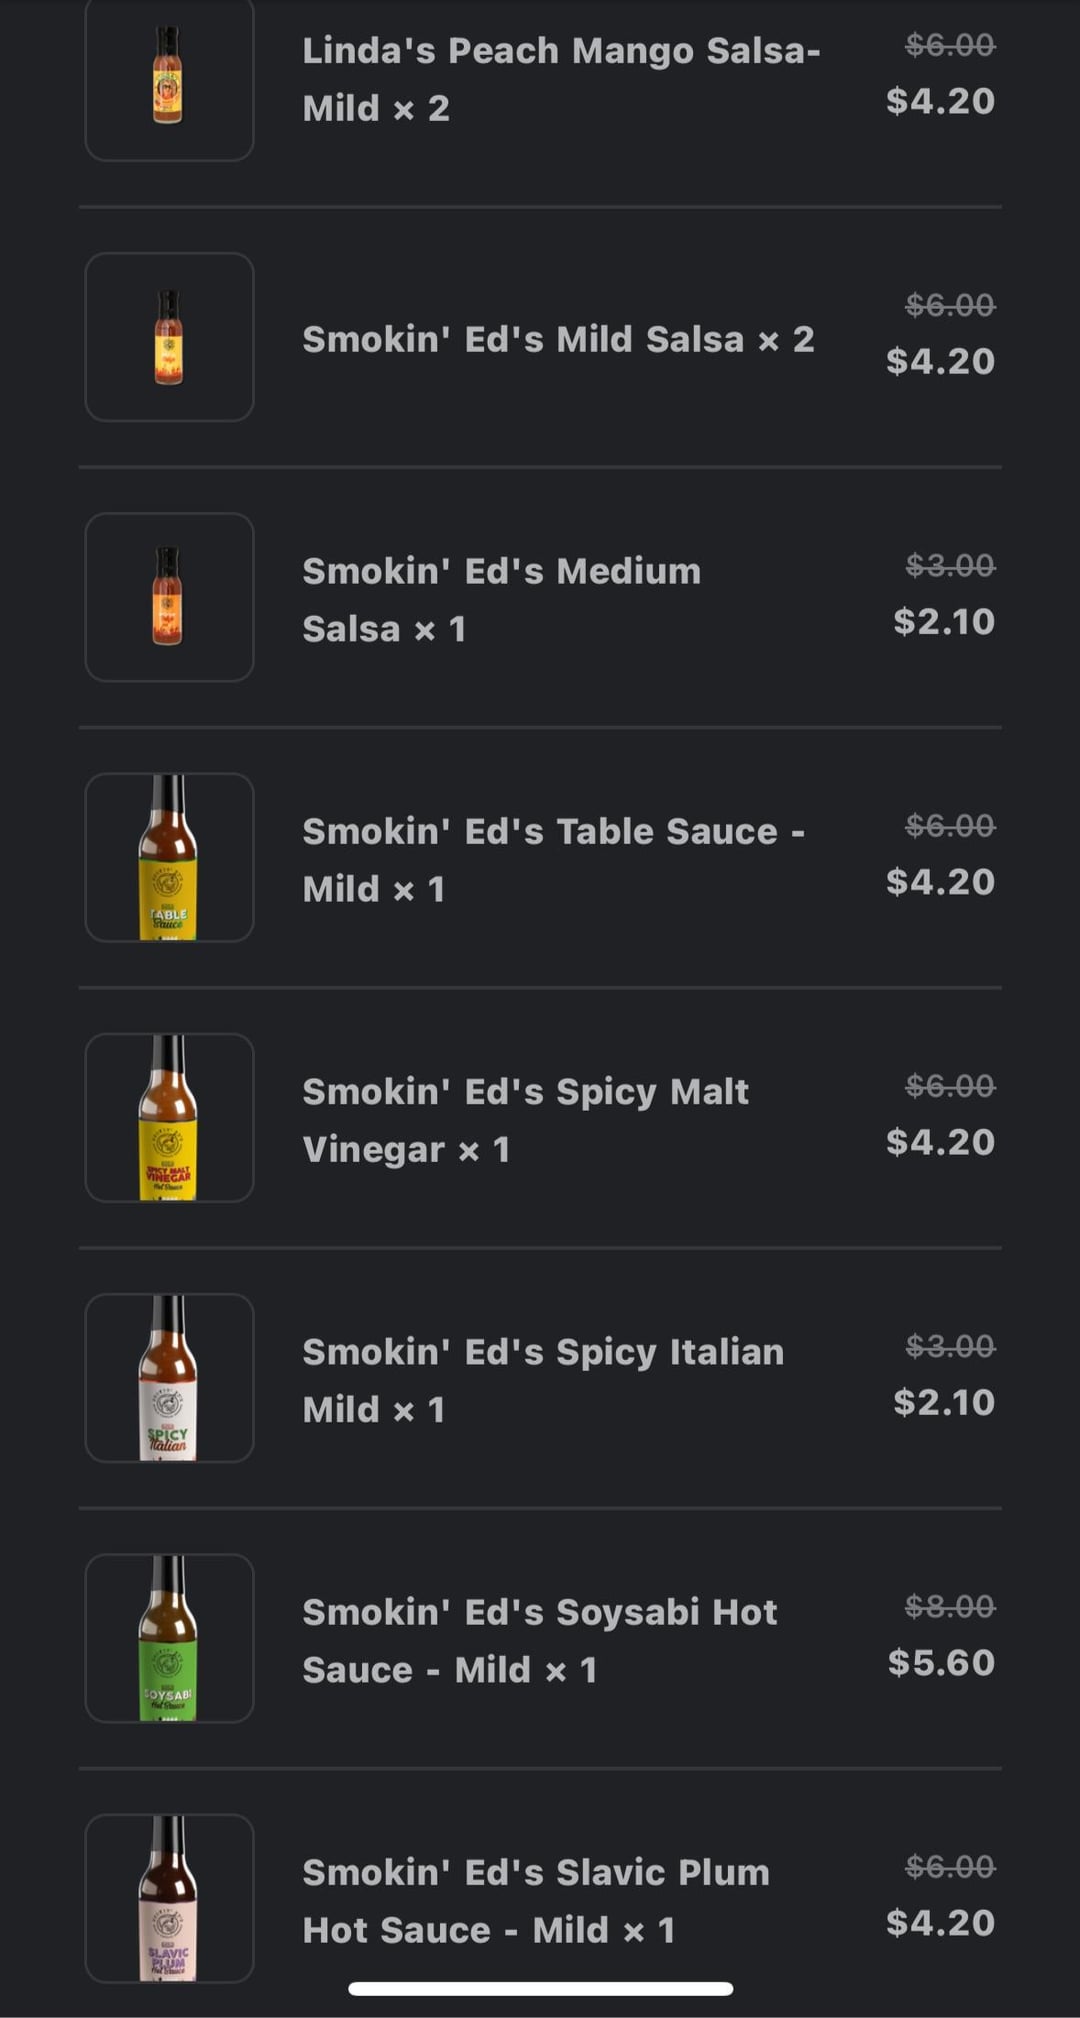Select Smokin' Ed's Spicy Italian Mild title
The width and height of the screenshot is (1080, 2018).
click(x=543, y=1380)
